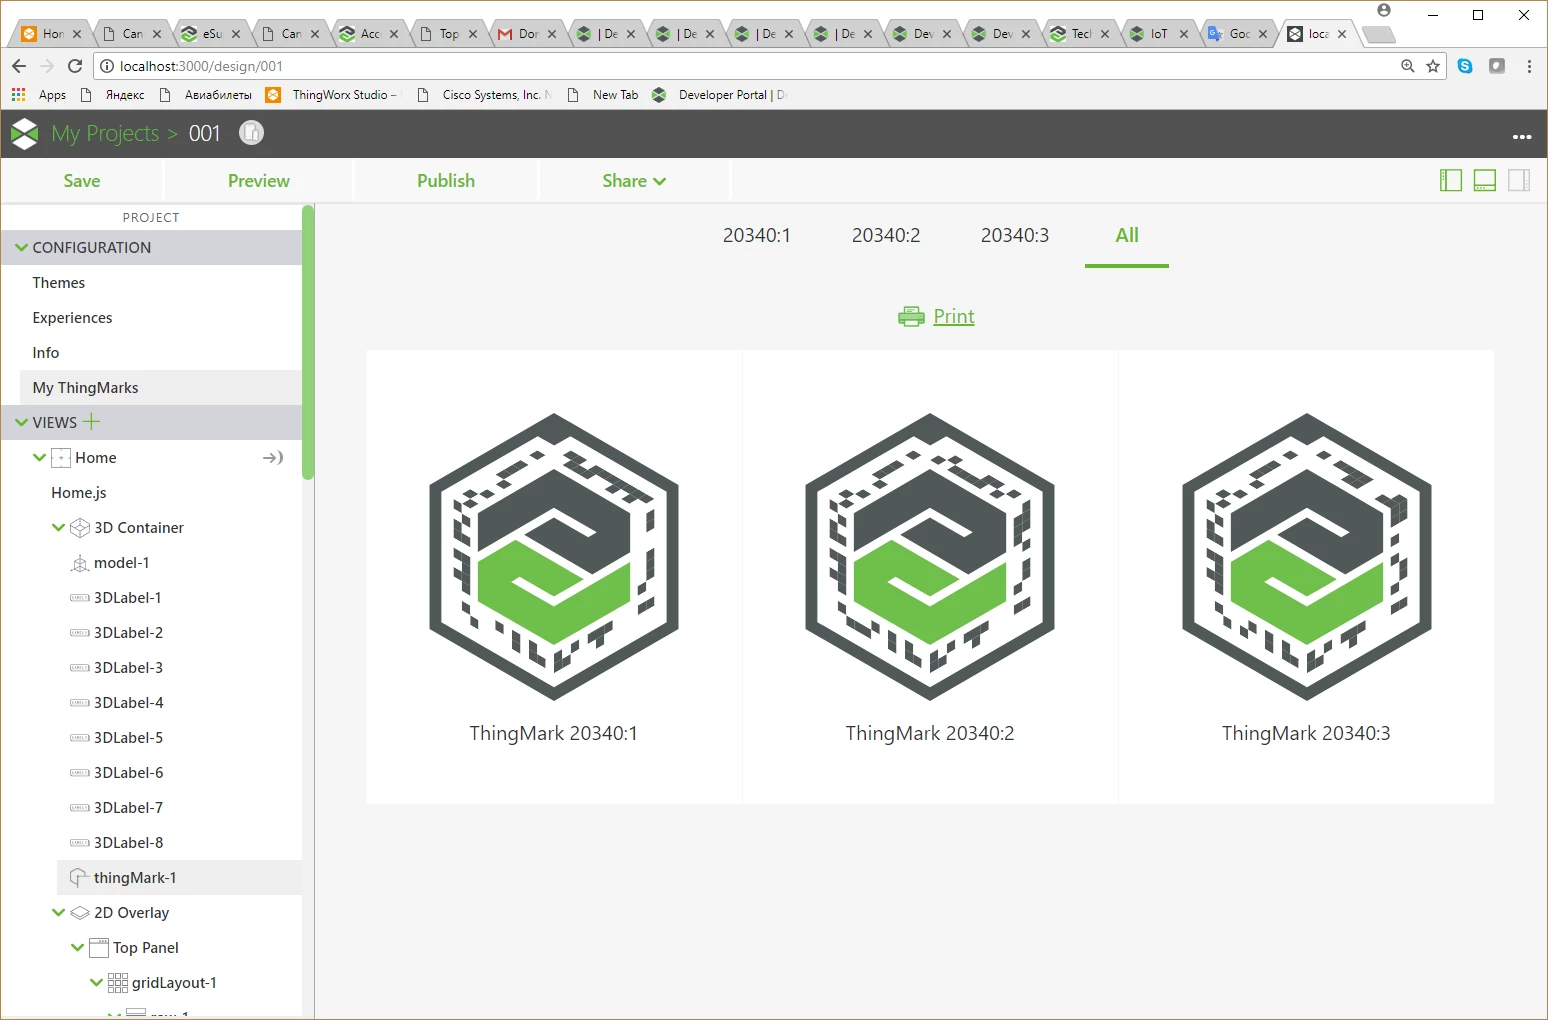Switch to the 20340:3 tab
The width and height of the screenshot is (1548, 1020).
[x=1015, y=236]
